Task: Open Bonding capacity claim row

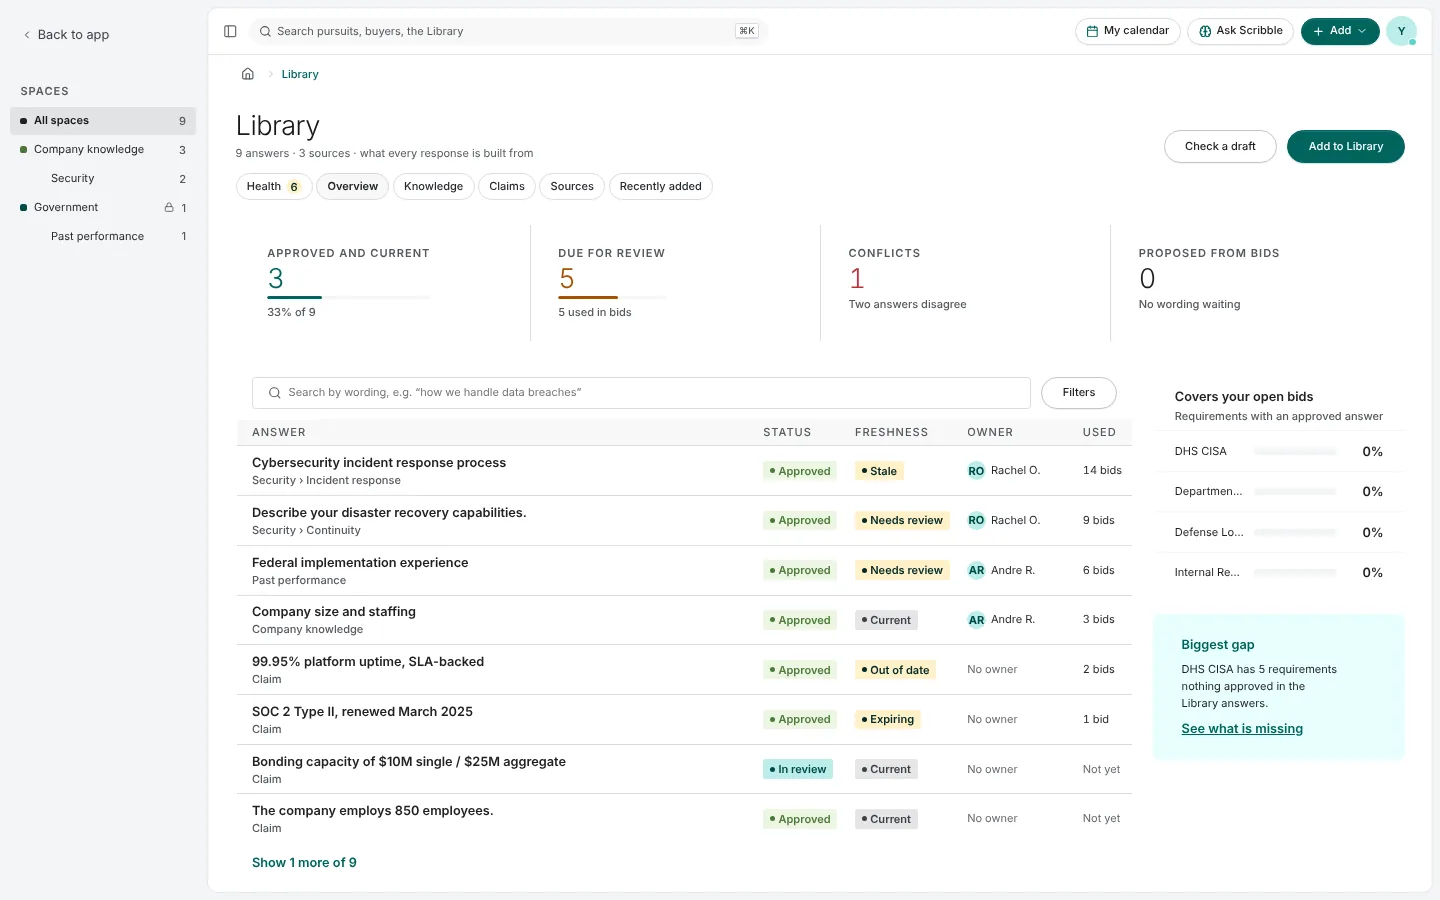Action: pyautogui.click(x=684, y=769)
